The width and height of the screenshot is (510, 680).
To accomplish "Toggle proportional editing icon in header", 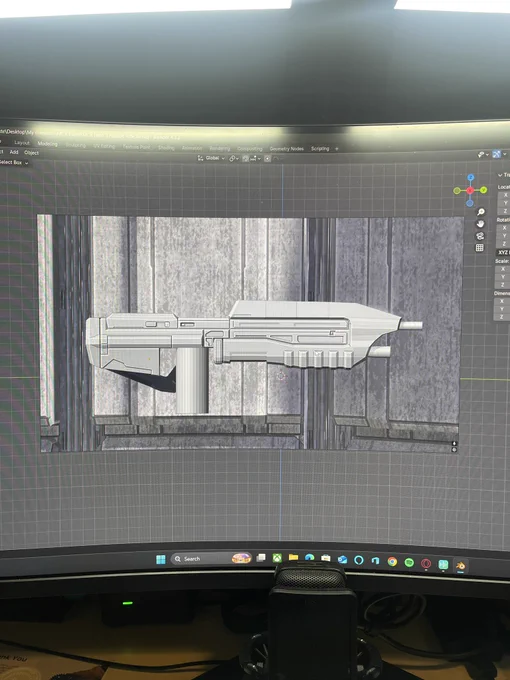I will tap(268, 159).
